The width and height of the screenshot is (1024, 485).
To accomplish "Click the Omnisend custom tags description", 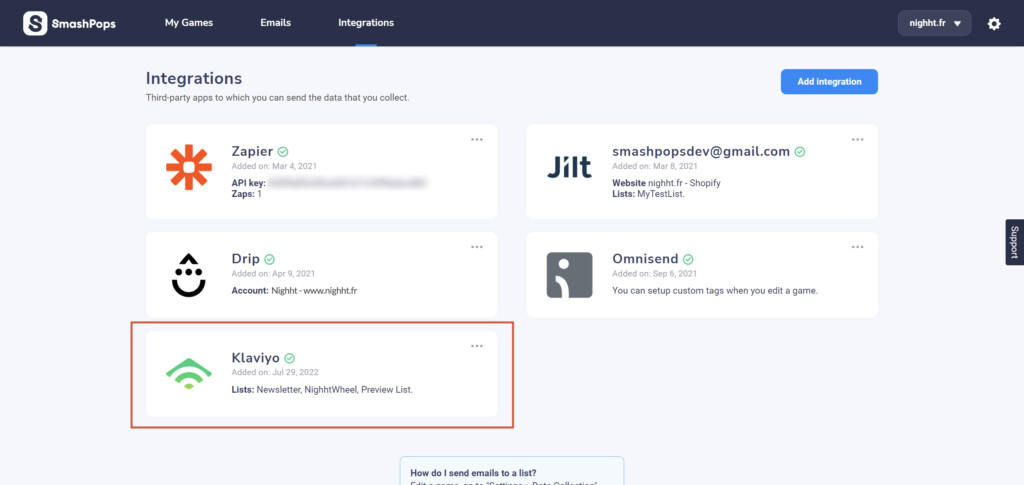I will (x=715, y=290).
